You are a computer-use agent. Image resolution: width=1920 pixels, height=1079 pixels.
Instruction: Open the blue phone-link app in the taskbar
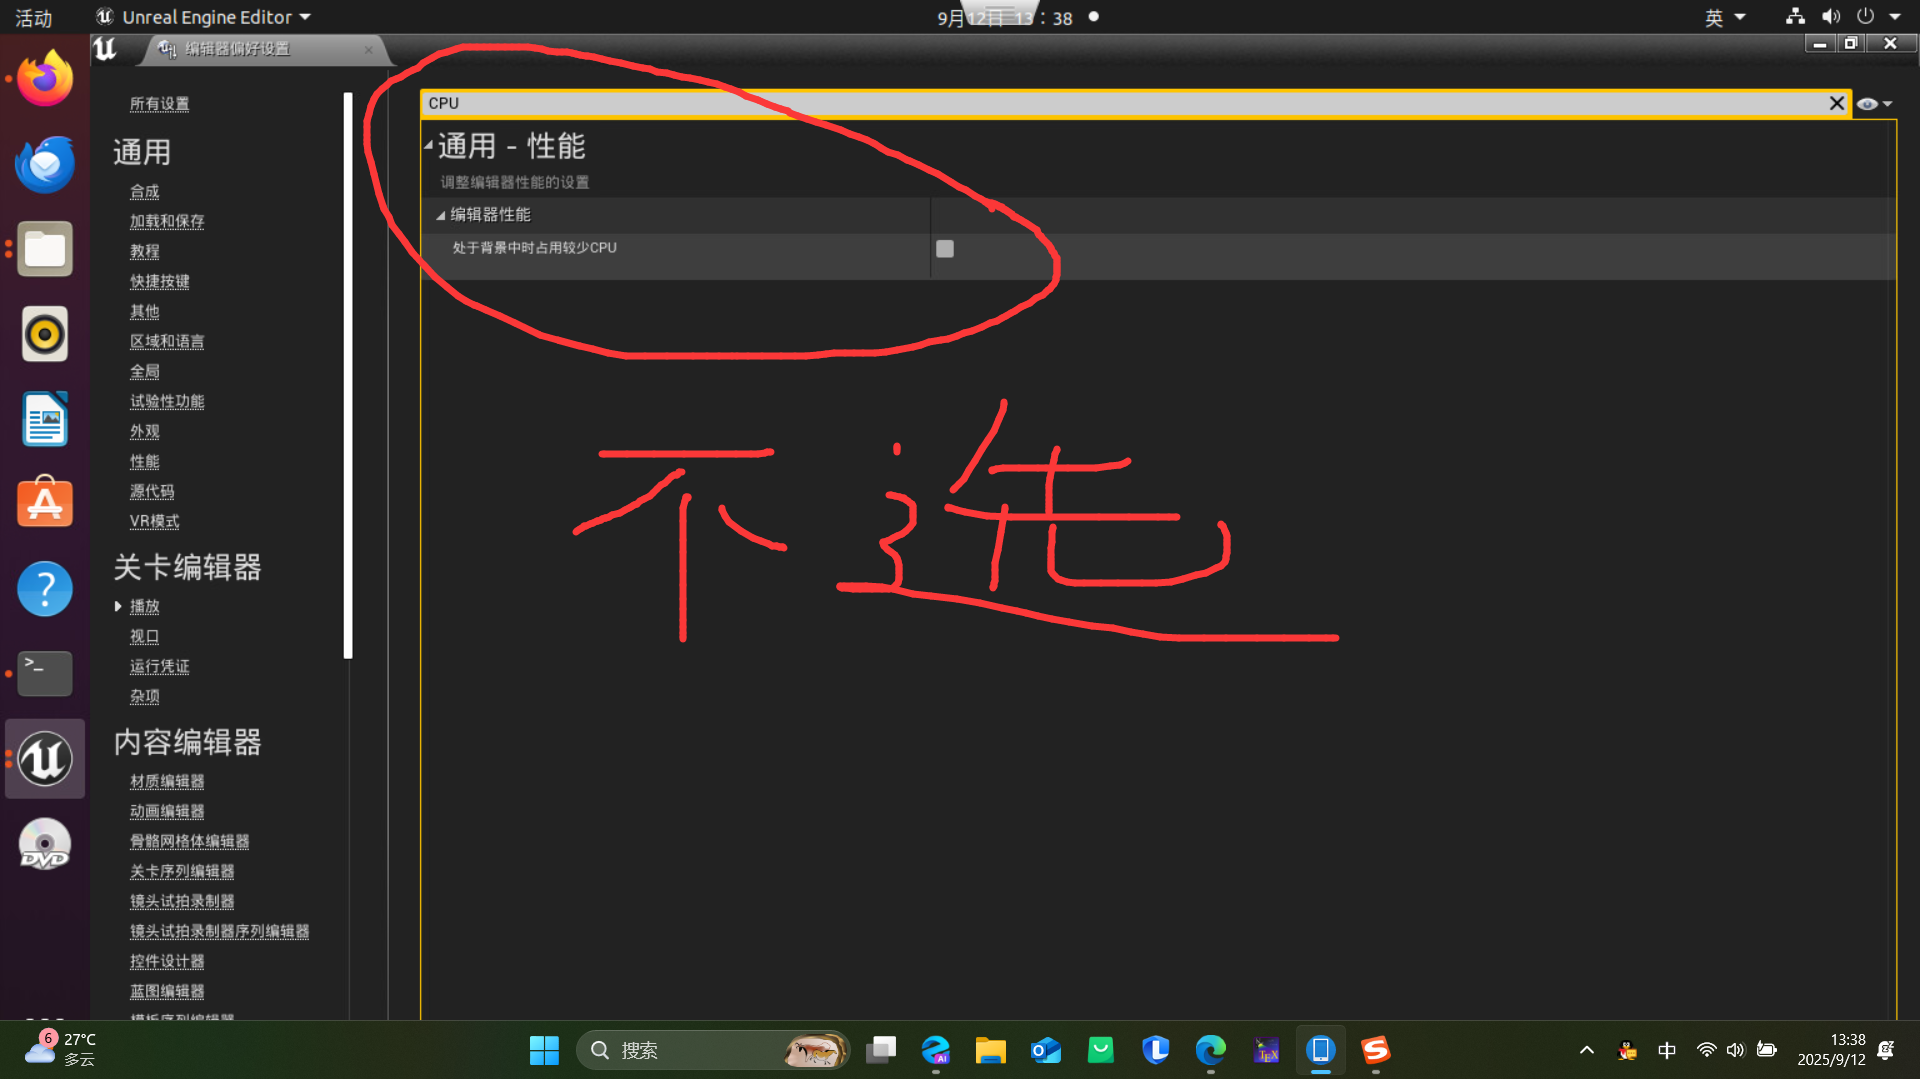coord(1321,1050)
